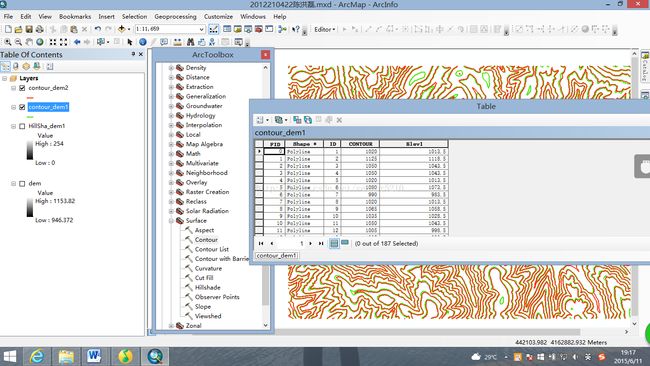Click the Full Extent globe icon

(x=40, y=42)
